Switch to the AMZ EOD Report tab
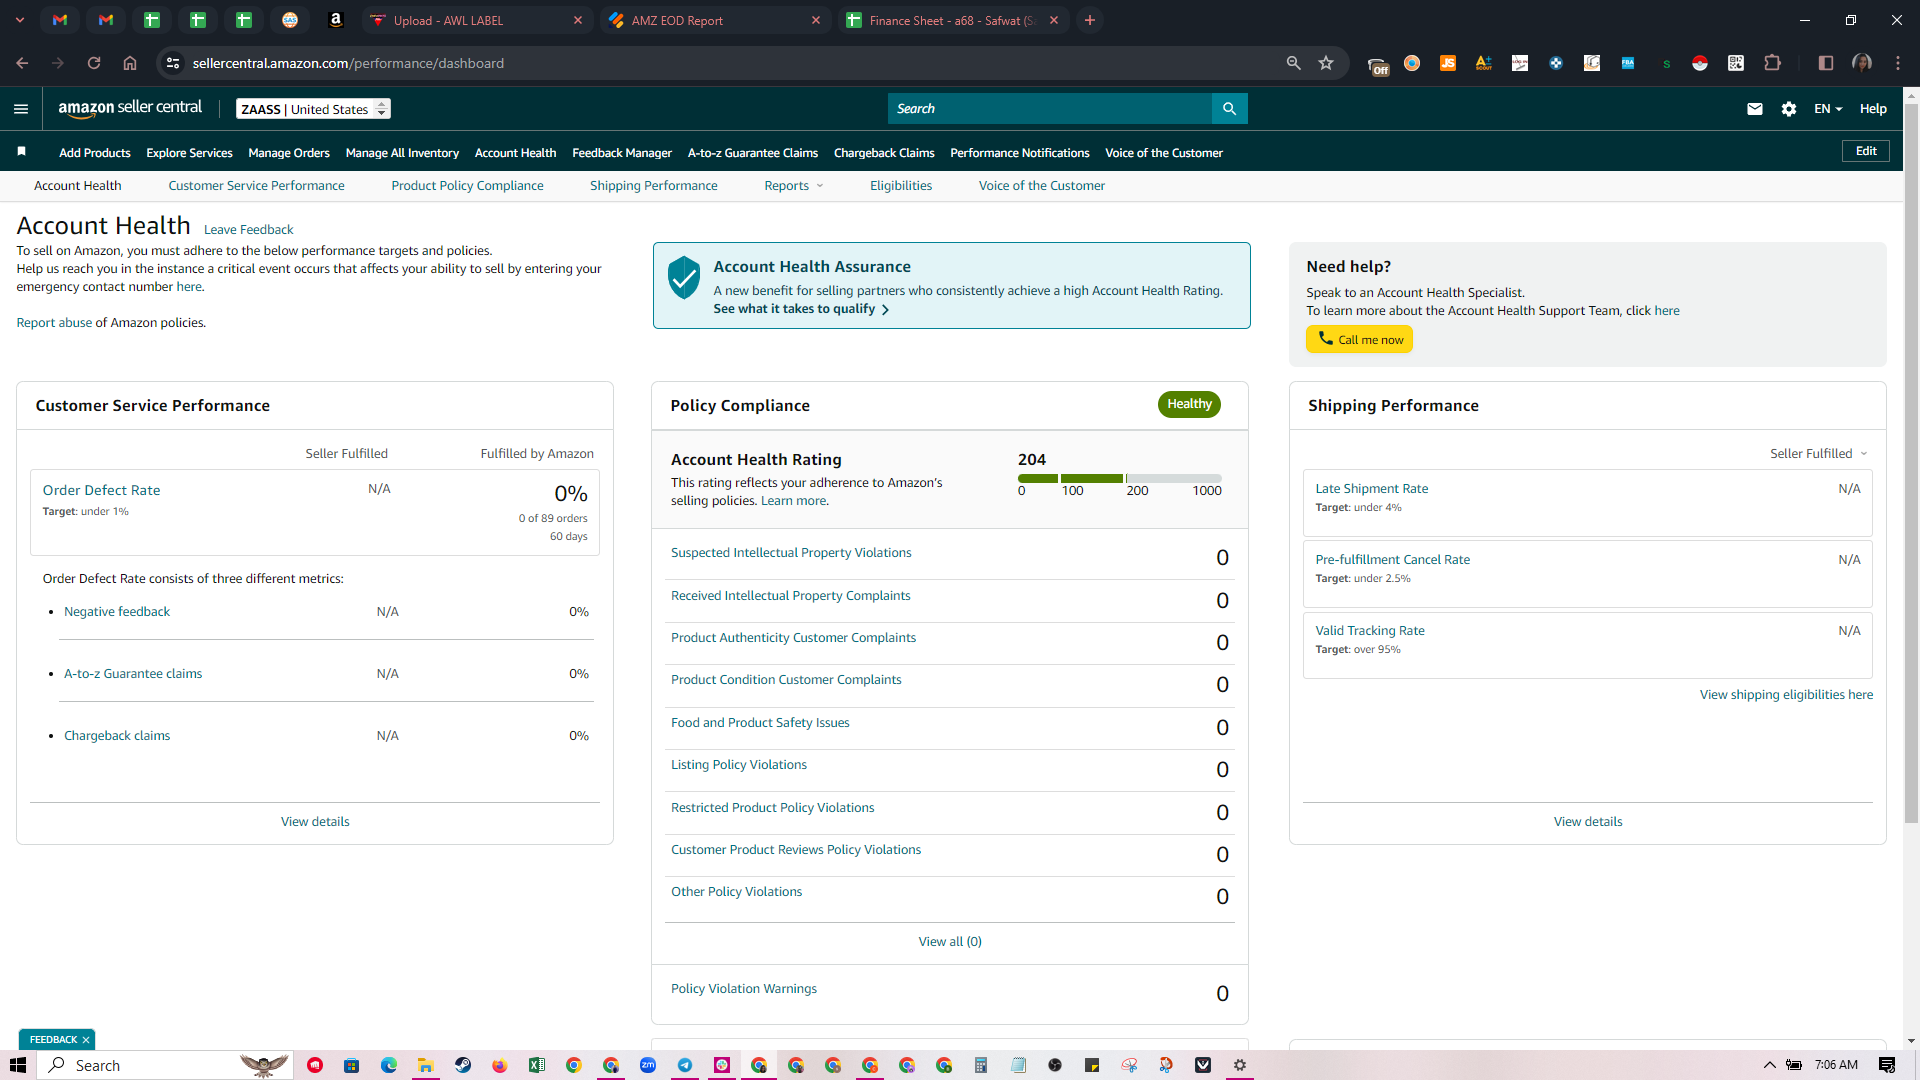 (714, 20)
